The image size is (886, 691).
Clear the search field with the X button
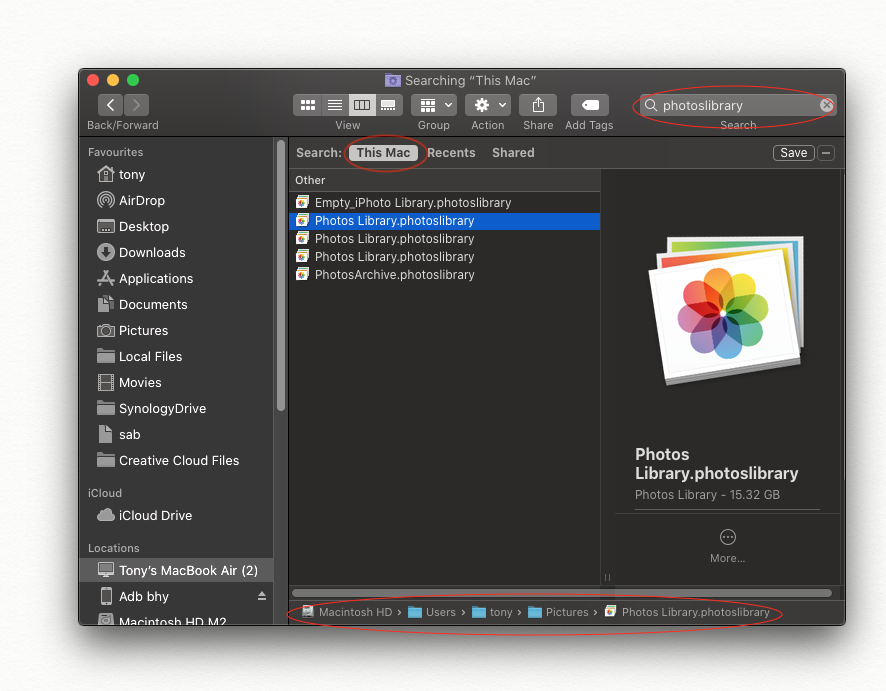click(826, 105)
